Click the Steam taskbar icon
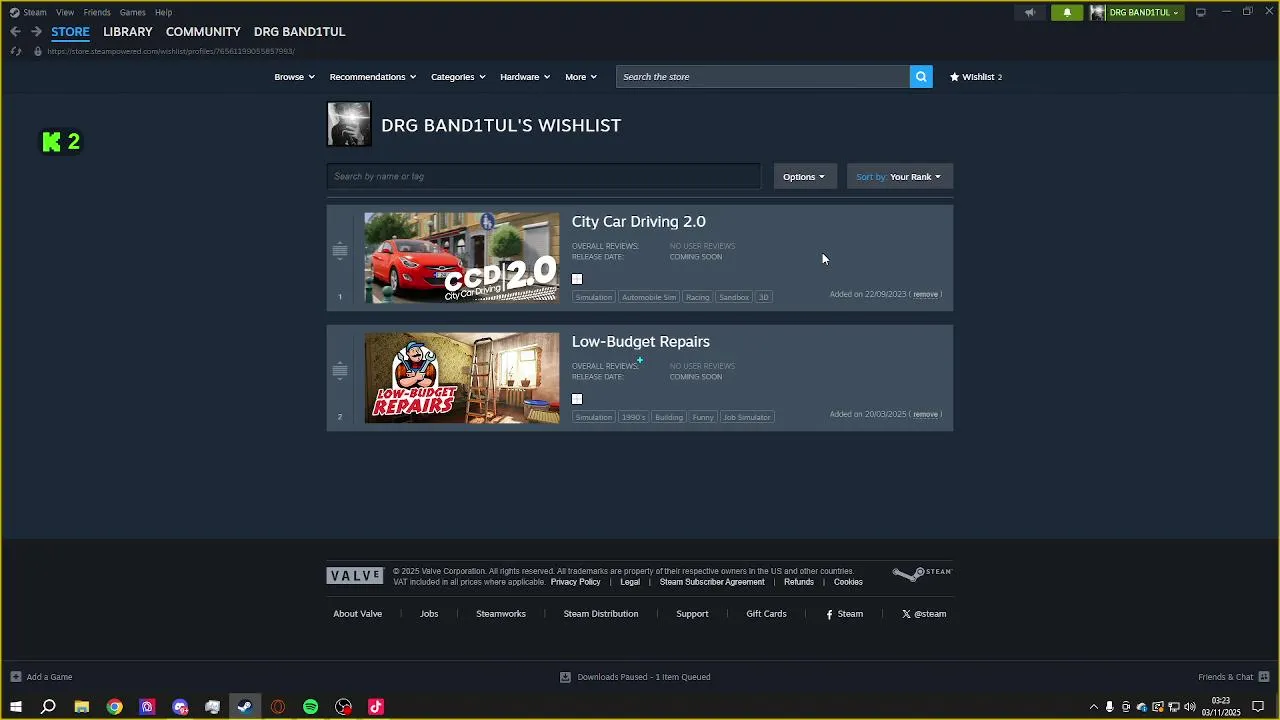The height and width of the screenshot is (720, 1280). (x=245, y=707)
